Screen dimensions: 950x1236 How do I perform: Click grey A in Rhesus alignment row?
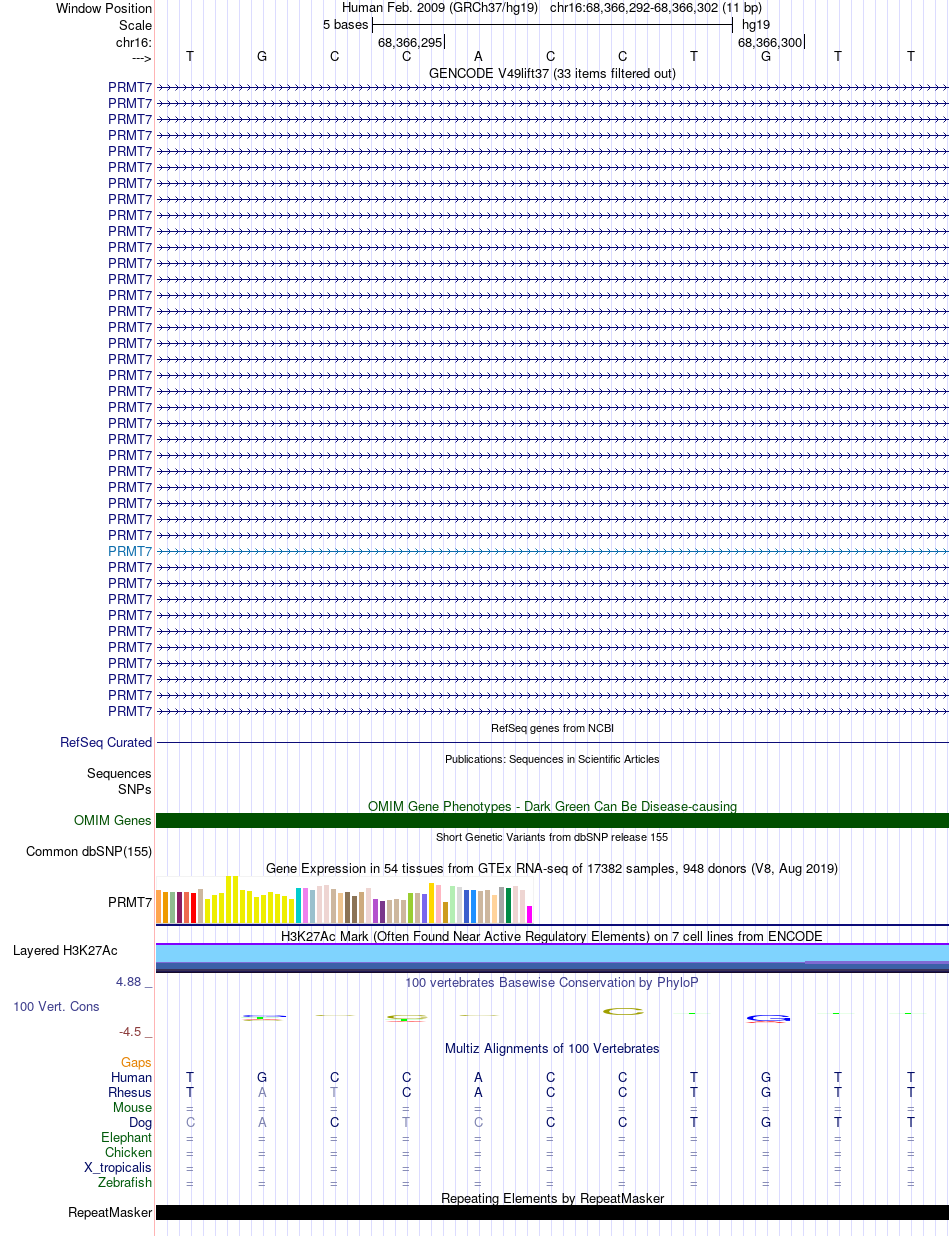(262, 1093)
